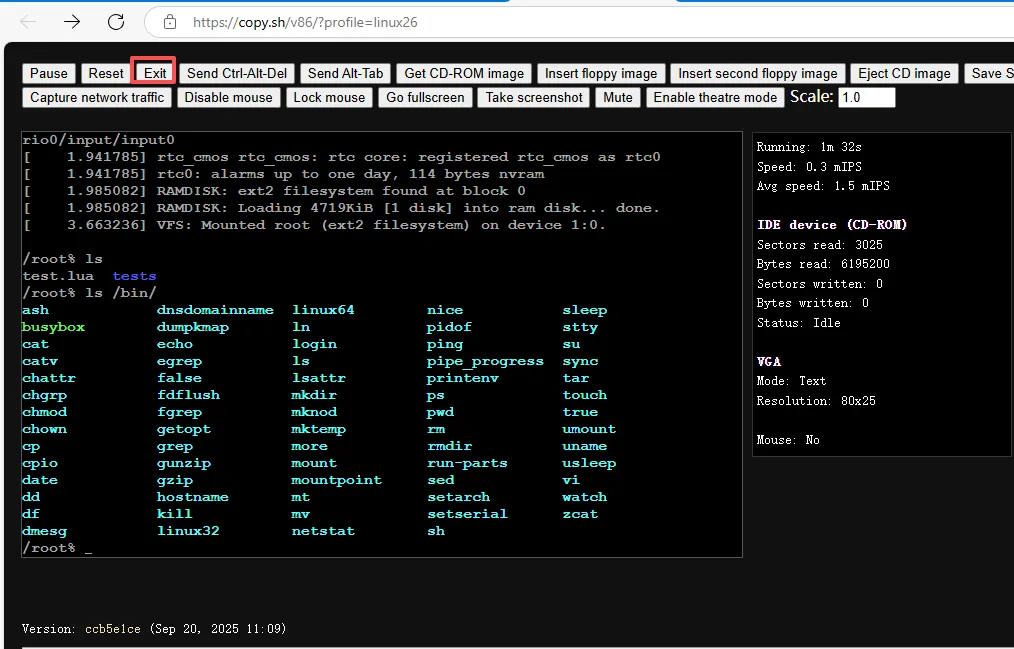Screen dimensions: 1014x649
Task: Go fullscreen with the emulator
Action: point(425,98)
